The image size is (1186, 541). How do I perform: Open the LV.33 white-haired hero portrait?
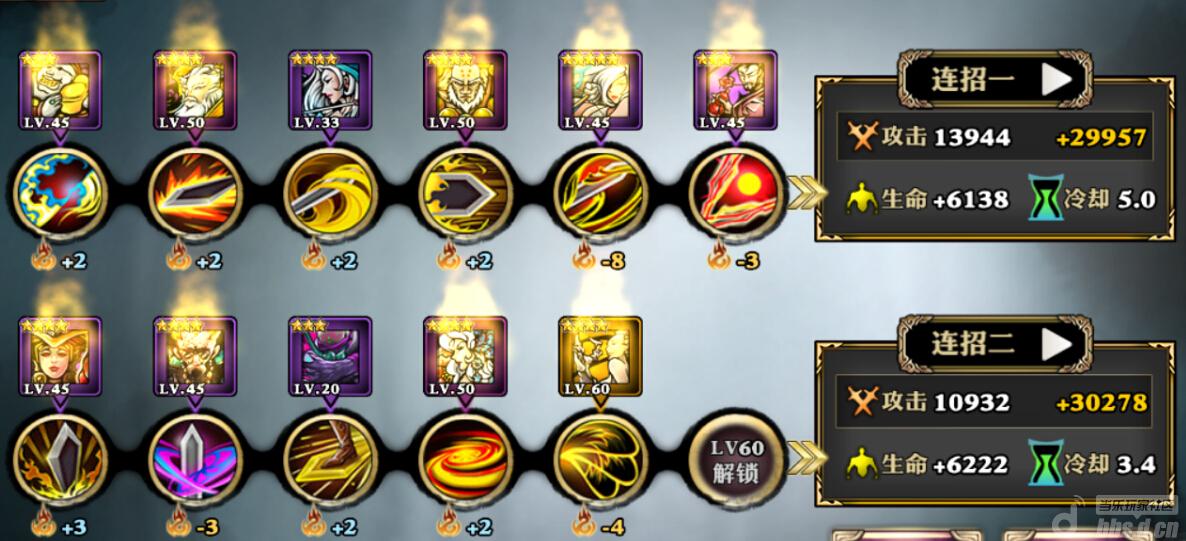pyautogui.click(x=331, y=92)
